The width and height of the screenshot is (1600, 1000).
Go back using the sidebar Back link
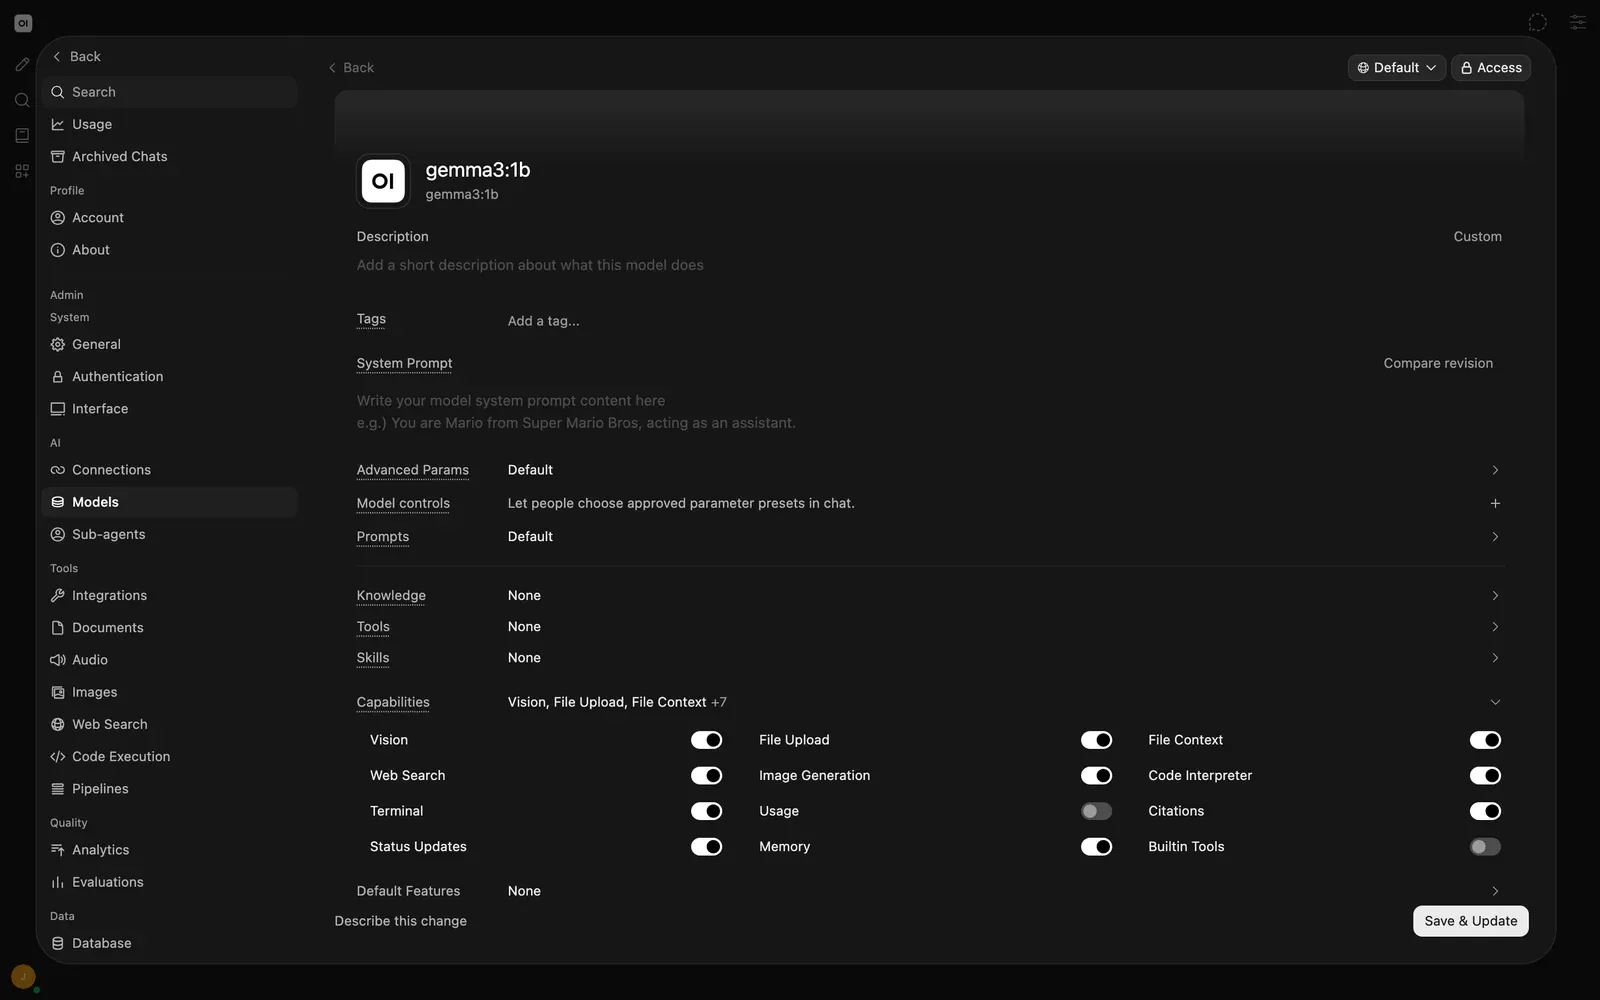[x=76, y=57]
